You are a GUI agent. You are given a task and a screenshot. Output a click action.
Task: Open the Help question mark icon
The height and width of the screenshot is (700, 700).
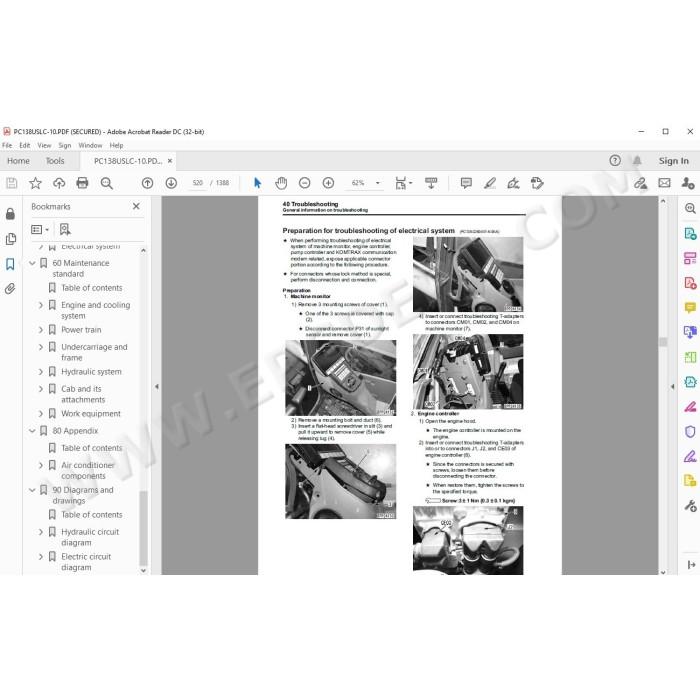click(615, 161)
